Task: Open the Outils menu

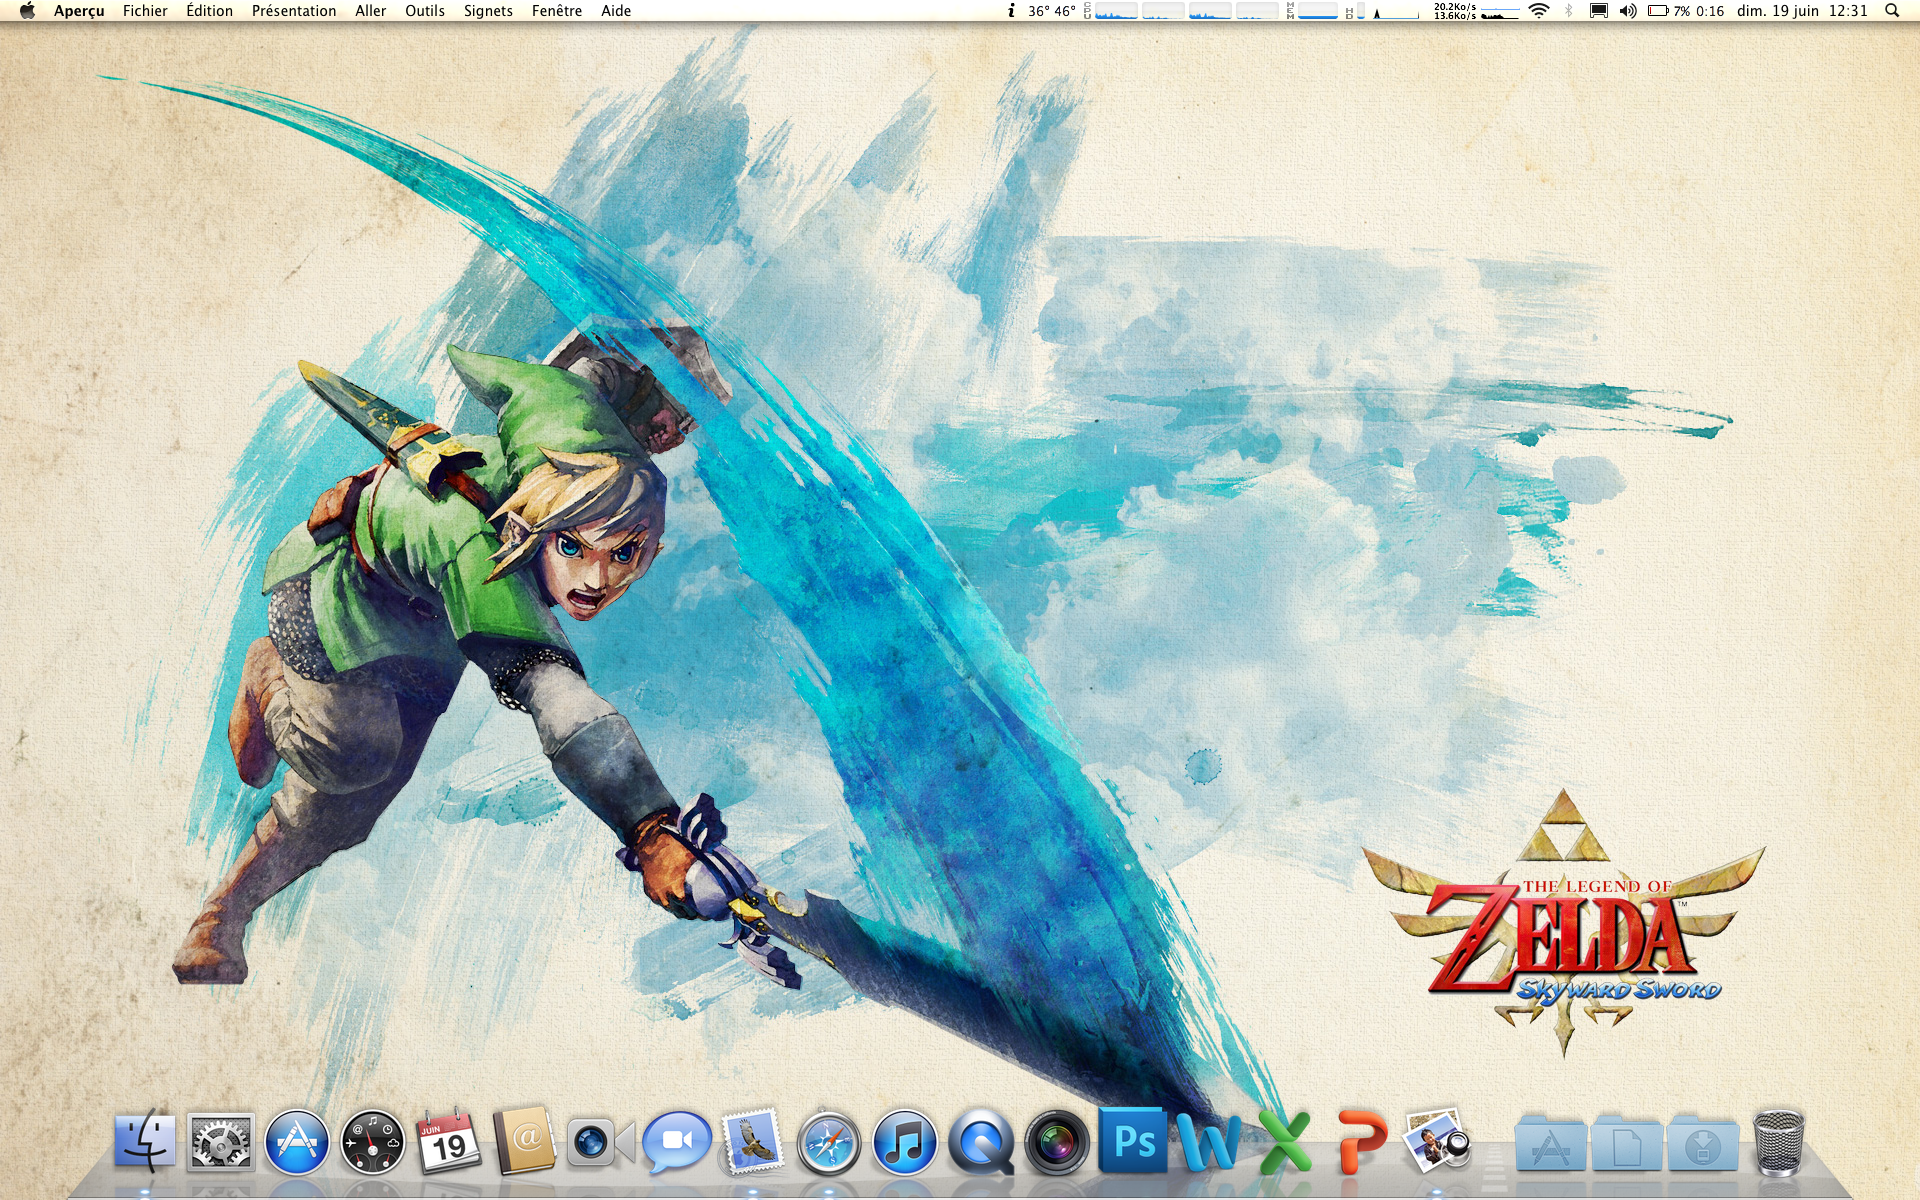Action: click(425, 11)
